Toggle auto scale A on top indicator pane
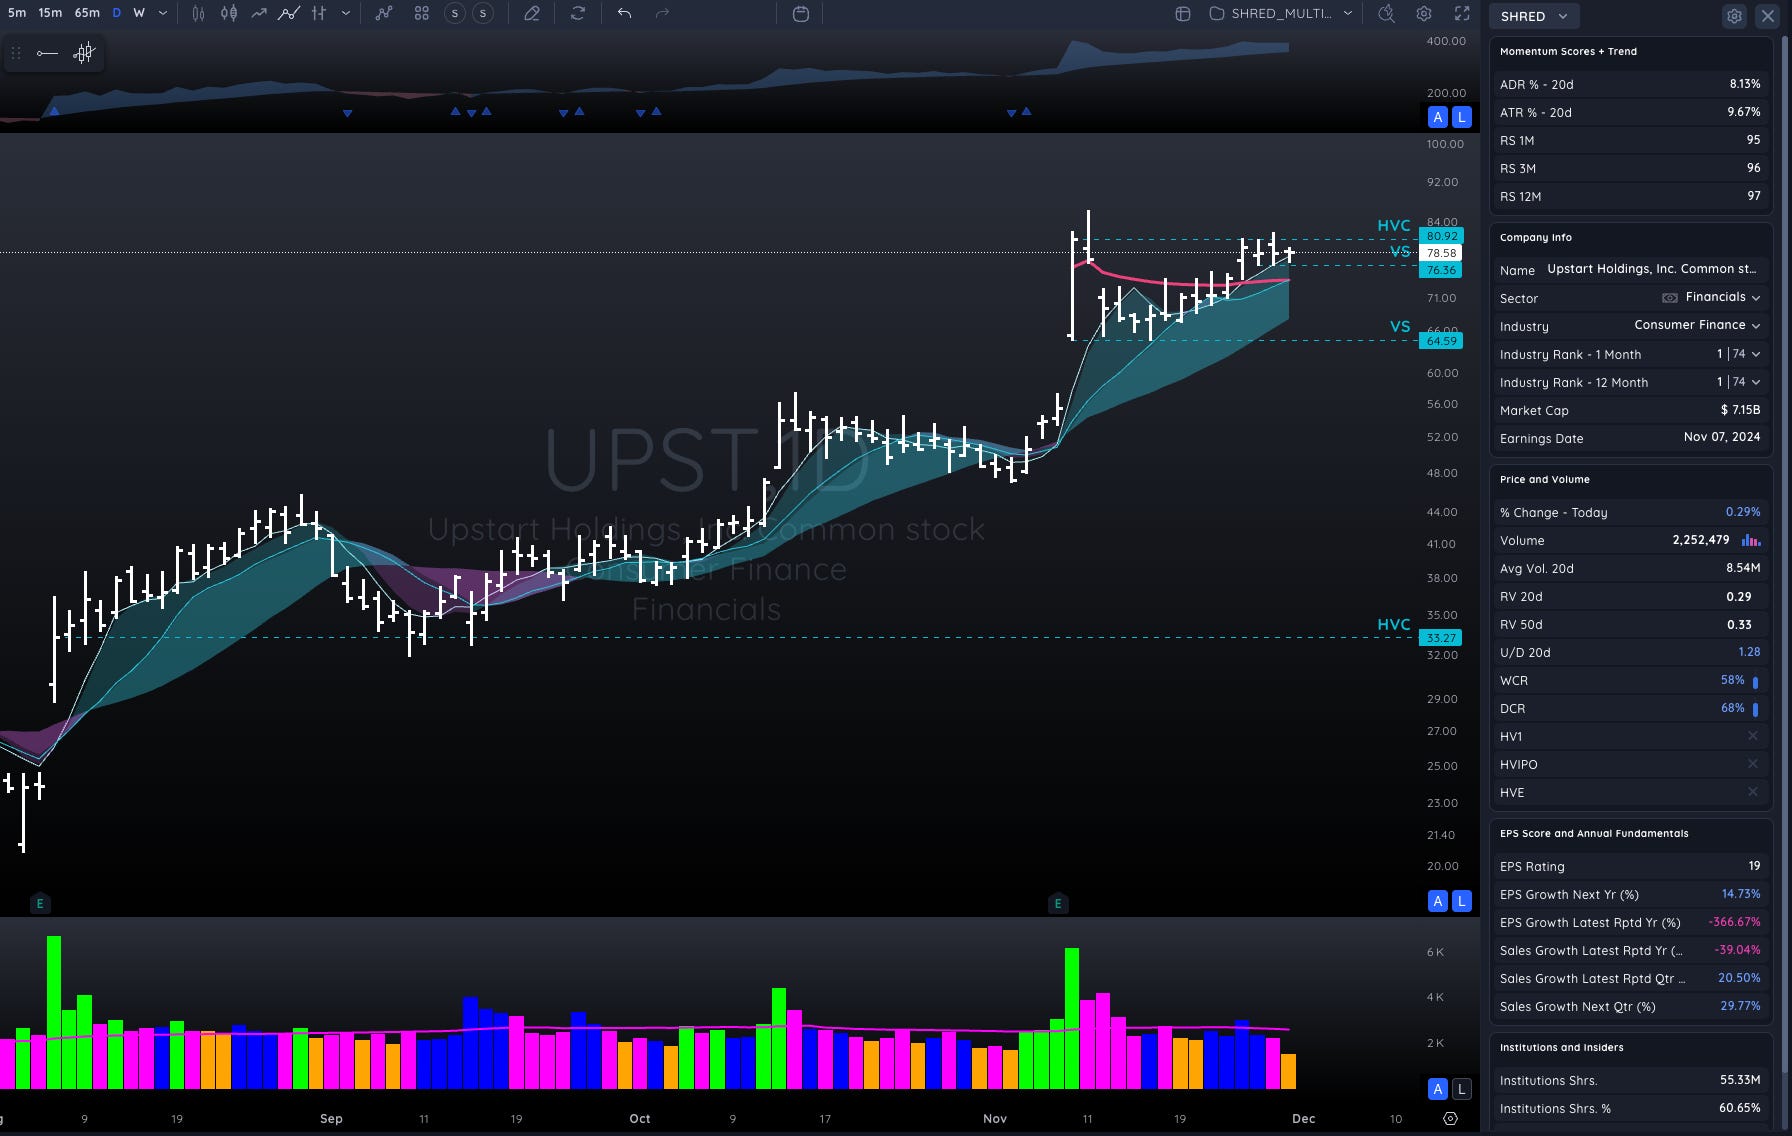Image resolution: width=1792 pixels, height=1136 pixels. click(1438, 117)
